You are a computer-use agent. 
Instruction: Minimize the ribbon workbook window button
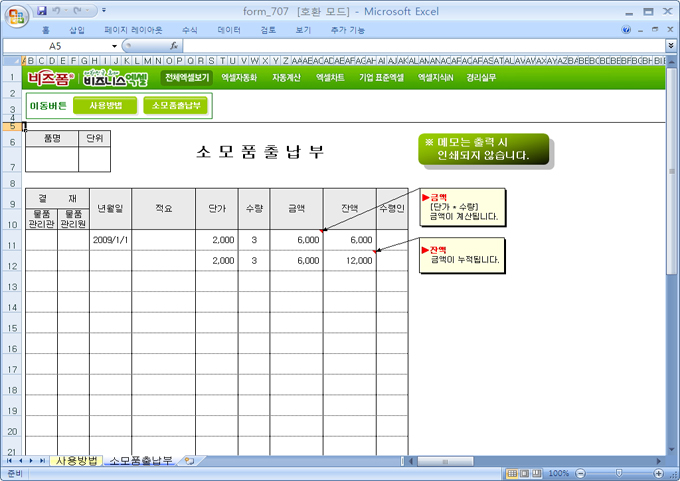coord(641,30)
